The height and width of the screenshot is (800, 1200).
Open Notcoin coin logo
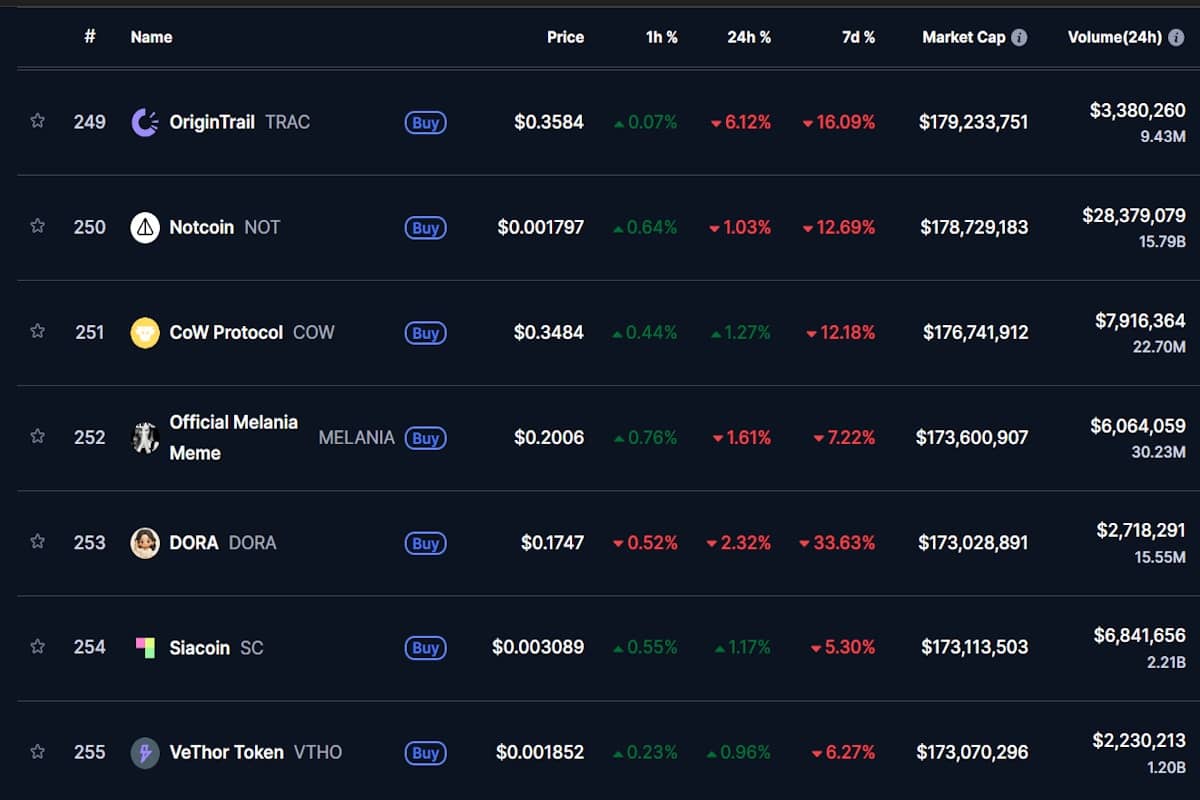[x=145, y=227]
